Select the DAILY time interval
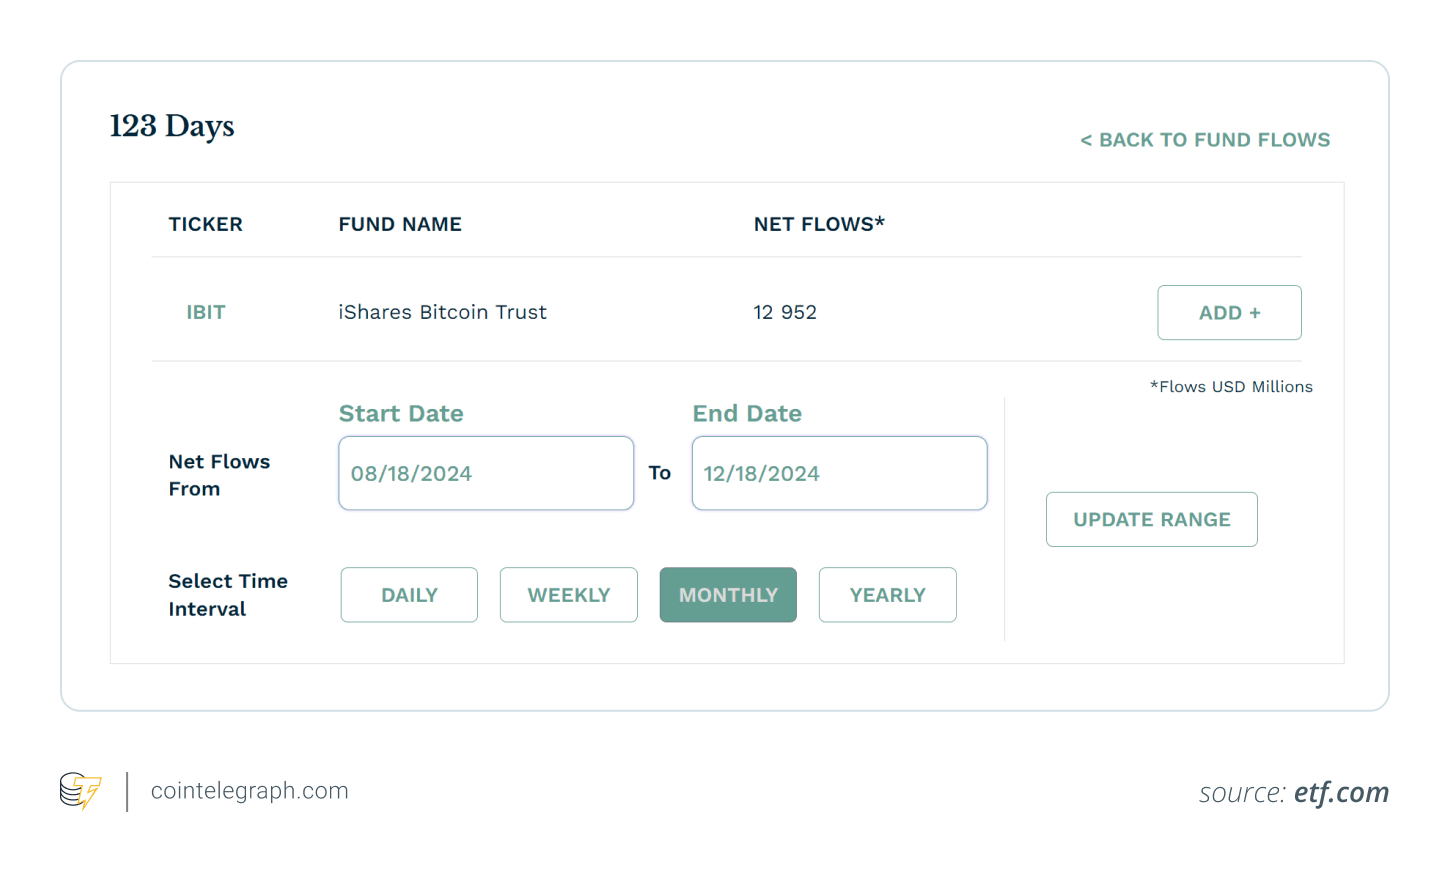This screenshot has height=872, width=1450. (409, 594)
